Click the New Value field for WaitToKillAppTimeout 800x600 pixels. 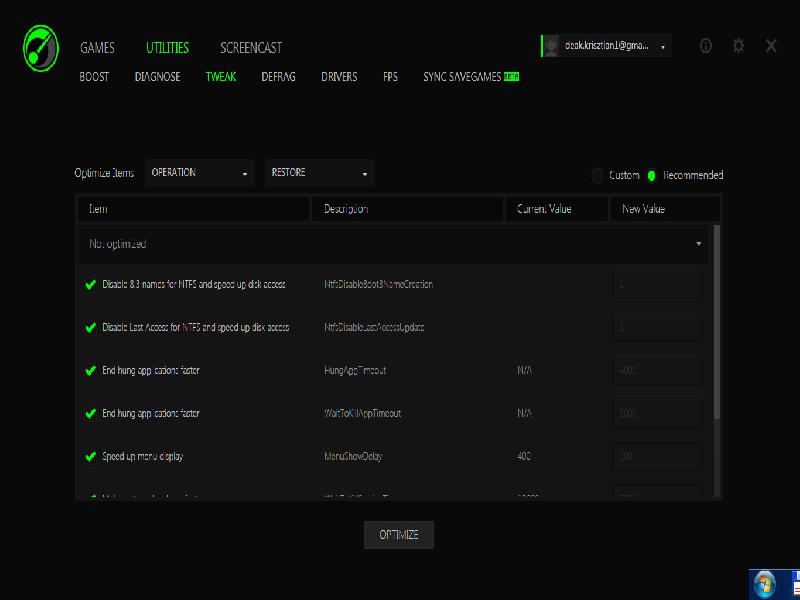click(657, 413)
